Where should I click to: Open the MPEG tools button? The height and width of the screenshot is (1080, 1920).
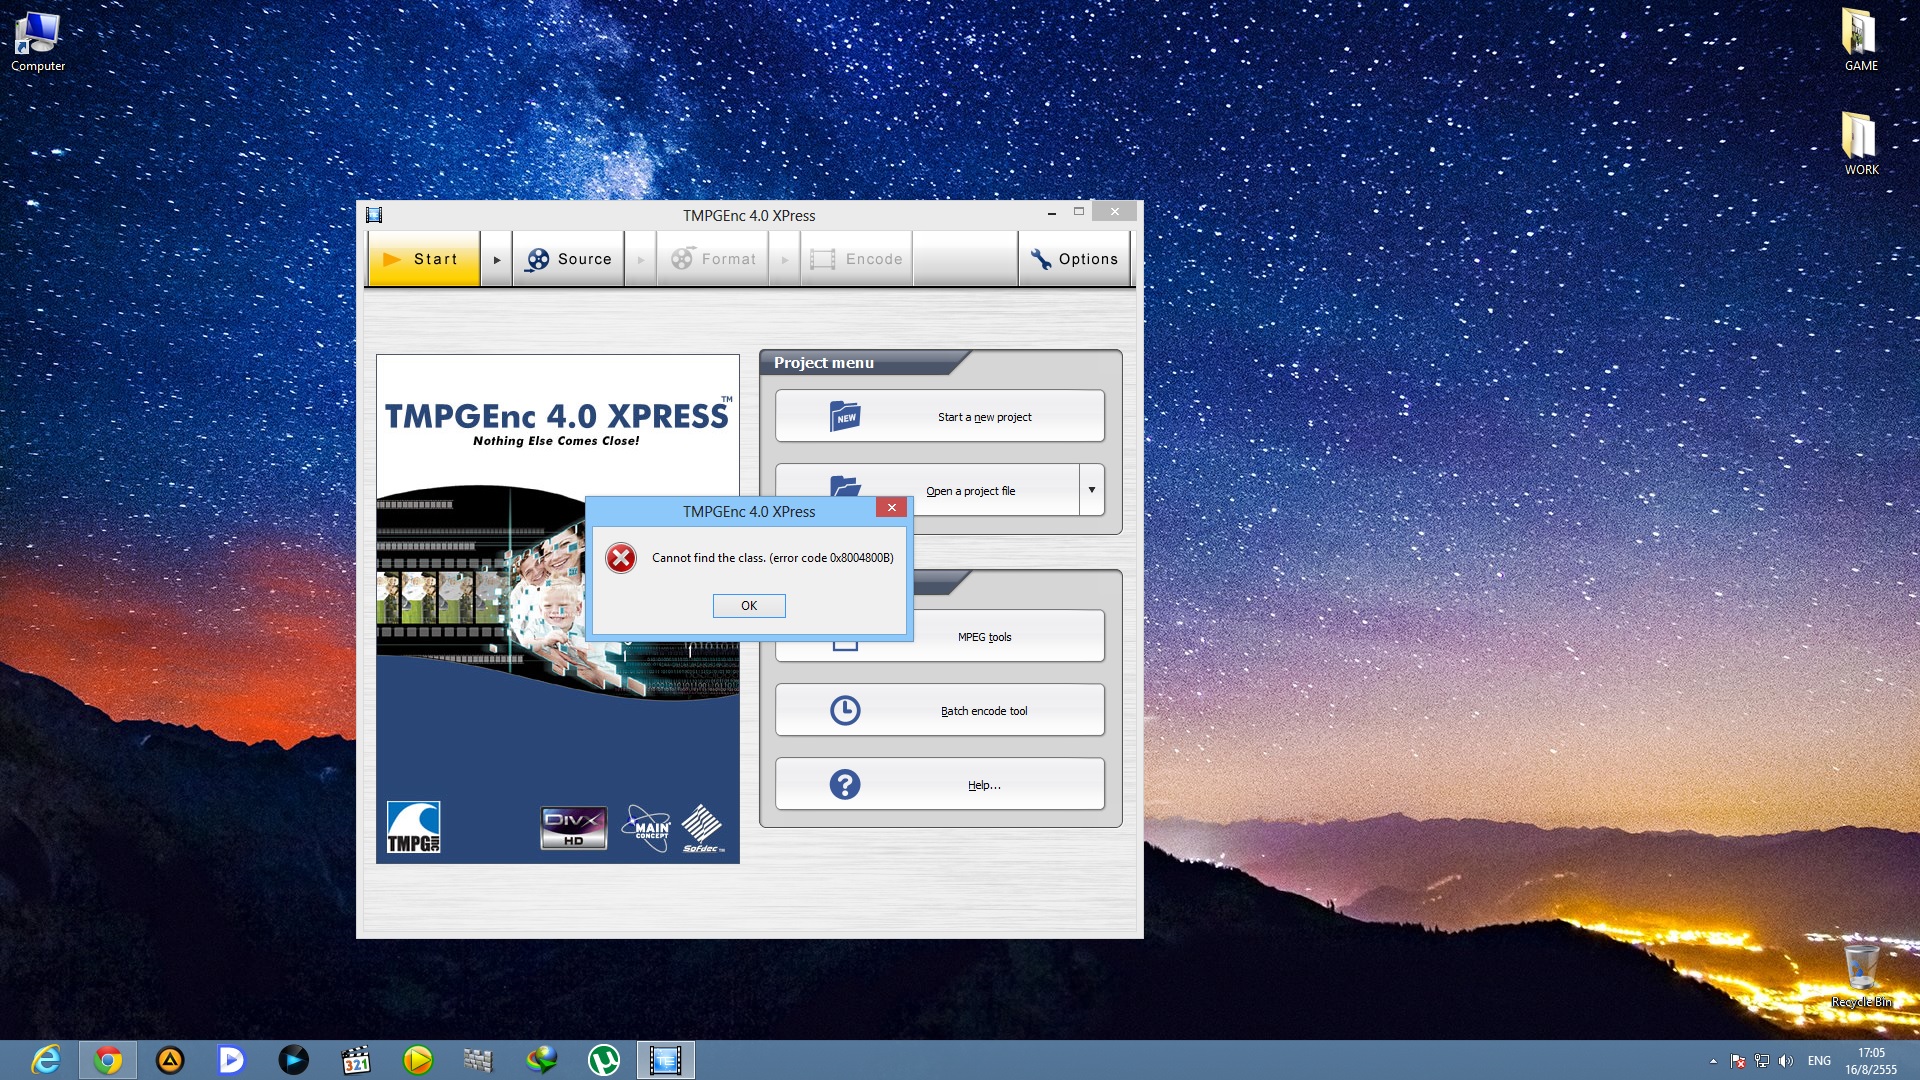[985, 637]
